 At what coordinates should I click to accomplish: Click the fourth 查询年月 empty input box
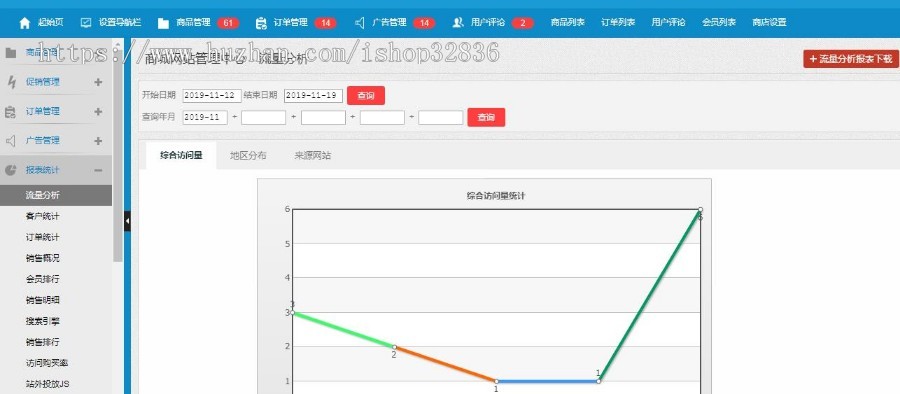[x=382, y=117]
